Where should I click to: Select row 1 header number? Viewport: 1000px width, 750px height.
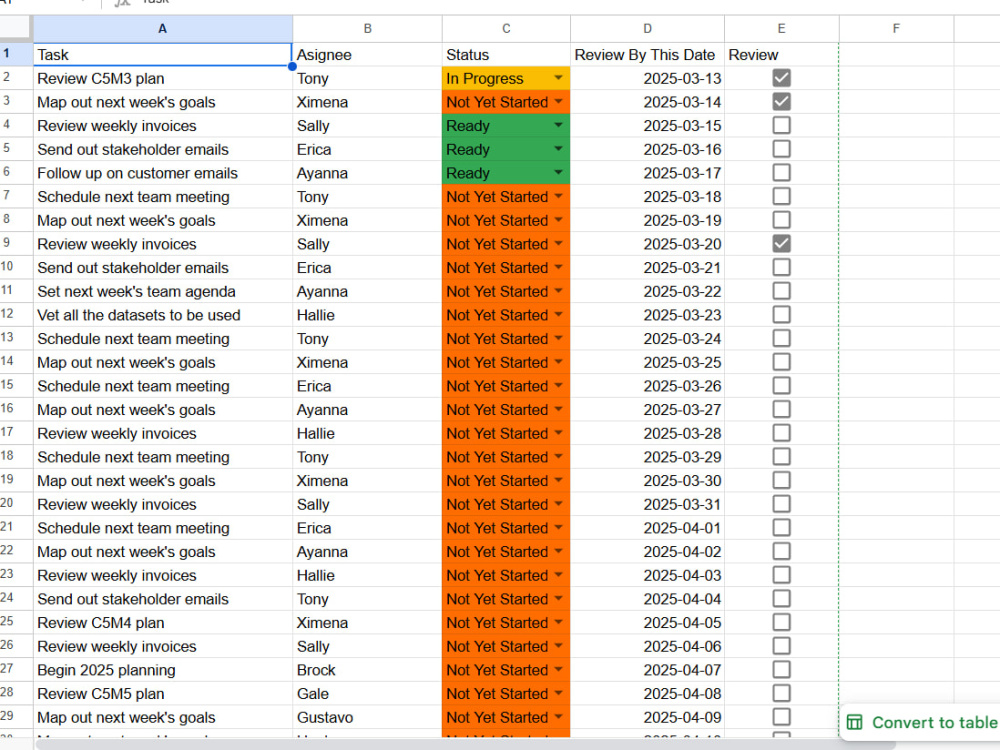click(x=16, y=54)
